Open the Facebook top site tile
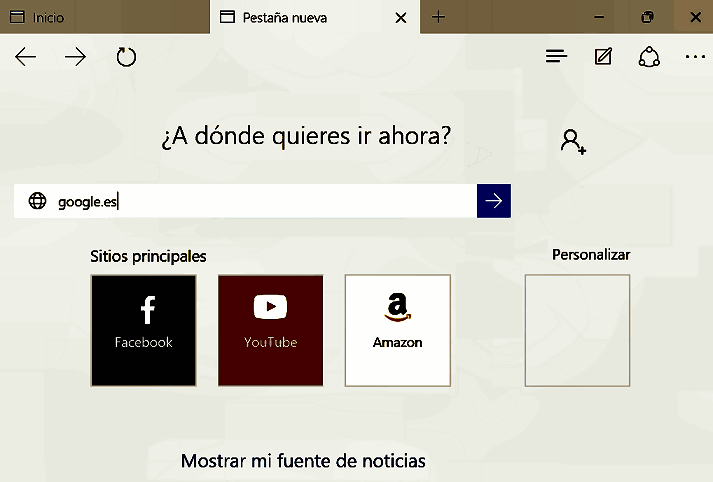Screen dimensions: 713x482 pyautogui.click(x=144, y=331)
